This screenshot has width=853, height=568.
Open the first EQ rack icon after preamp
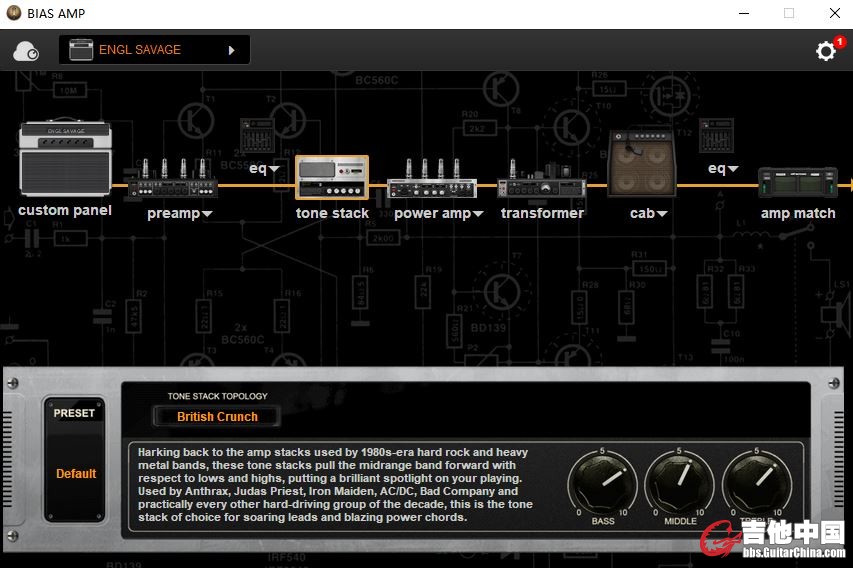pos(257,136)
